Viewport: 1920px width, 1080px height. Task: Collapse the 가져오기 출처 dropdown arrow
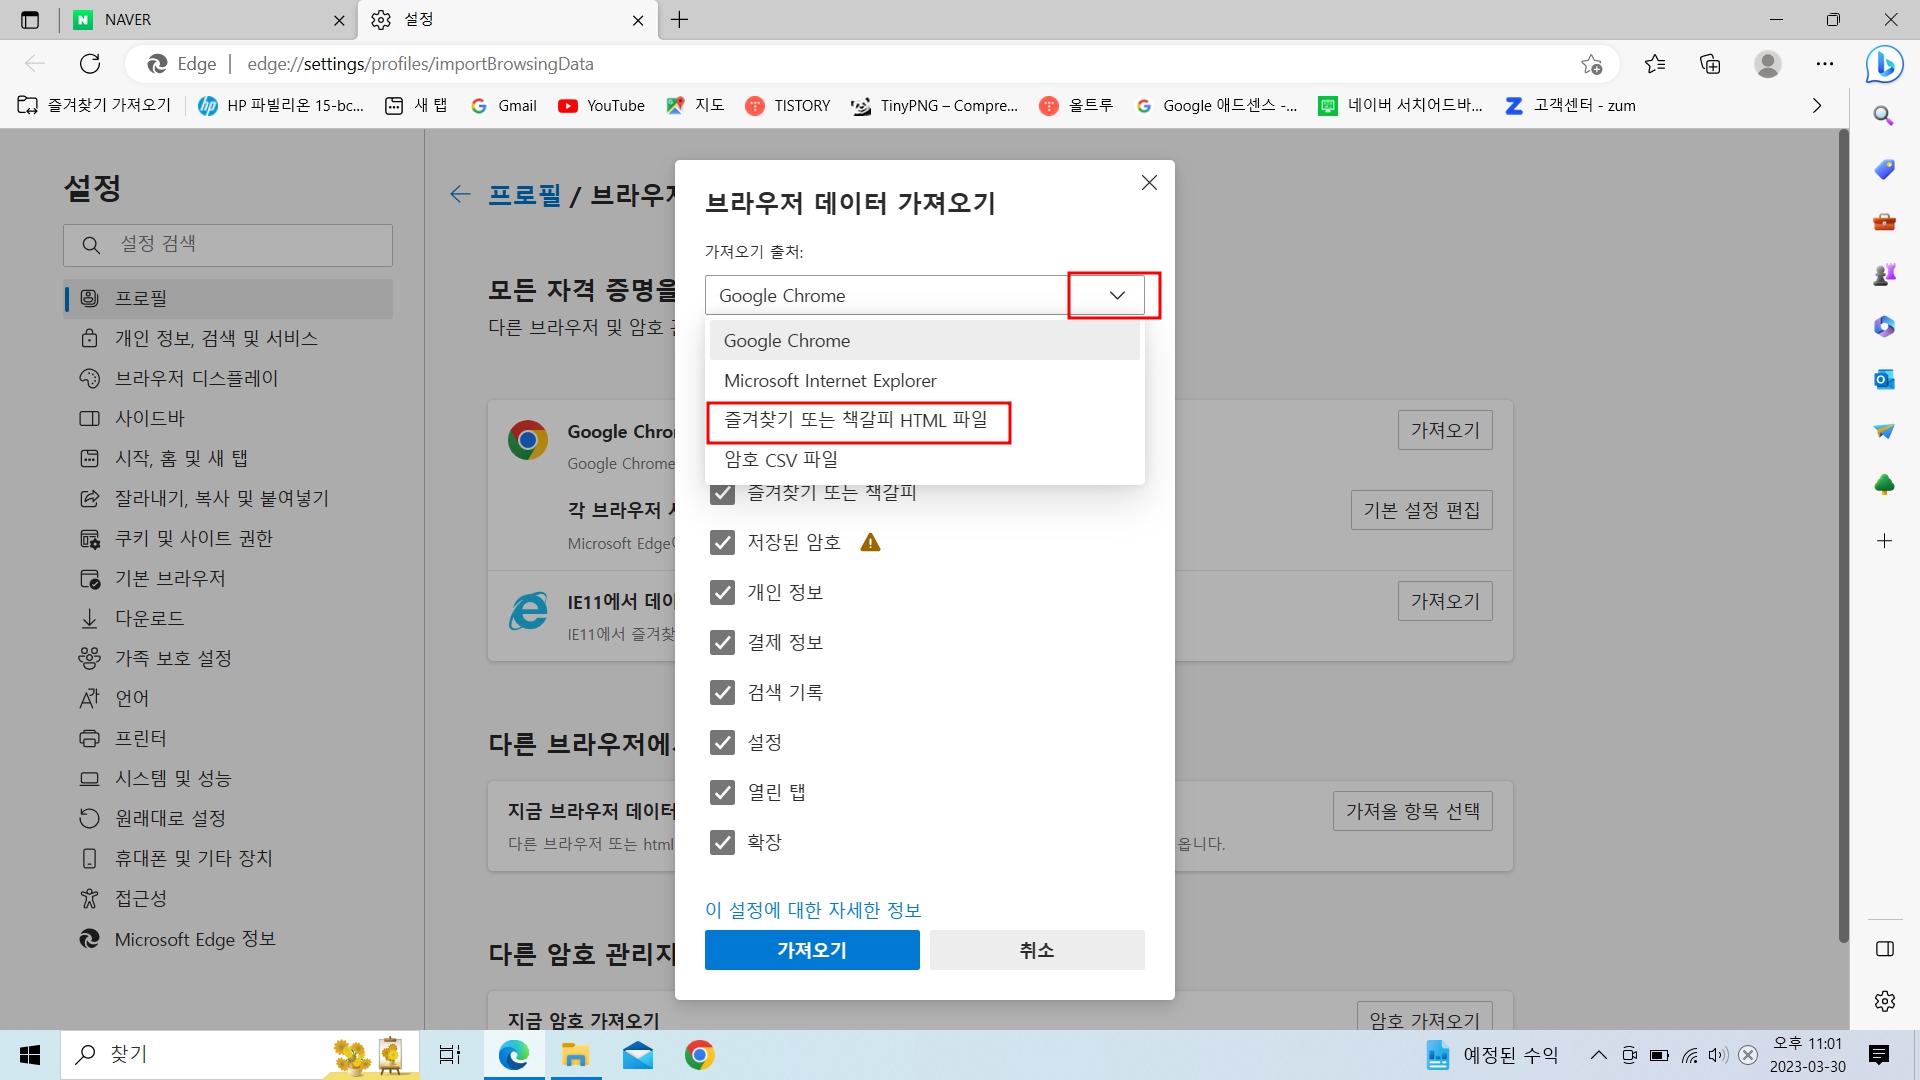(1117, 295)
